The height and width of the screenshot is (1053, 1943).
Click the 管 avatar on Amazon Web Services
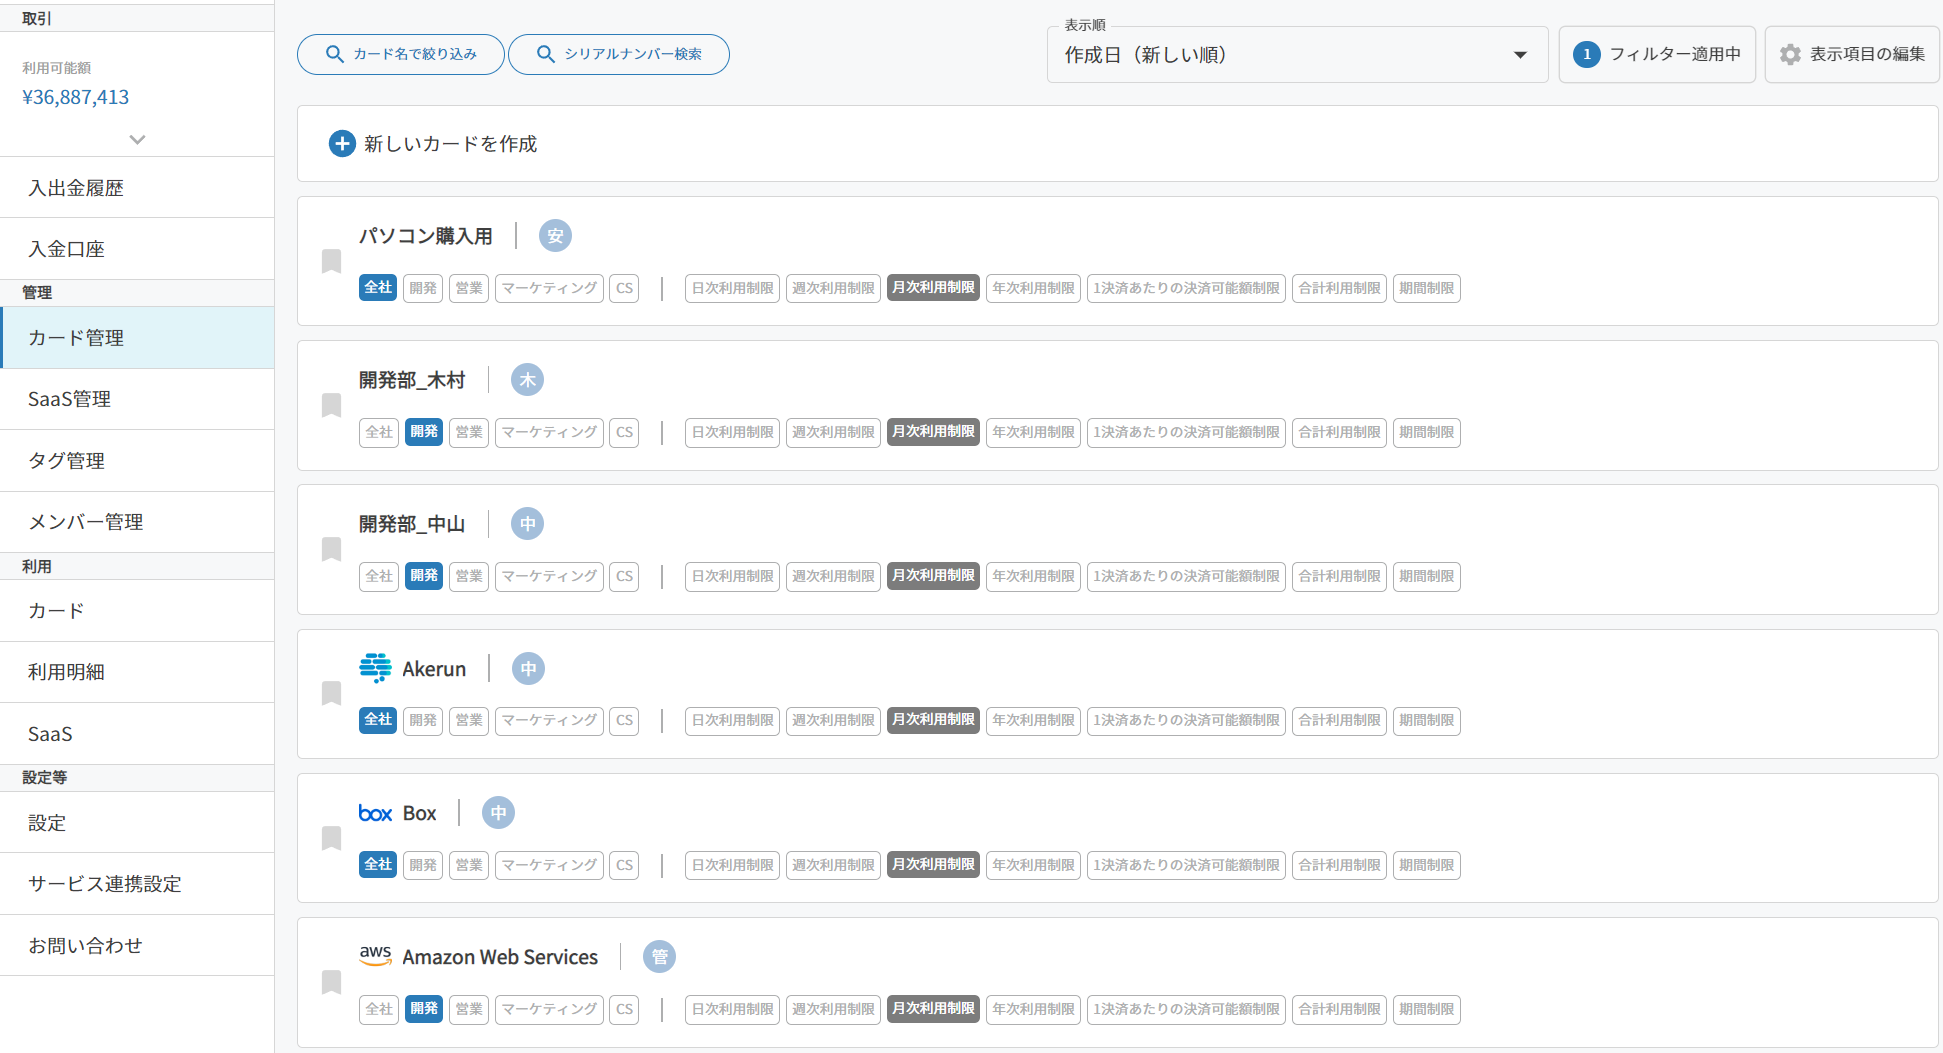659,957
